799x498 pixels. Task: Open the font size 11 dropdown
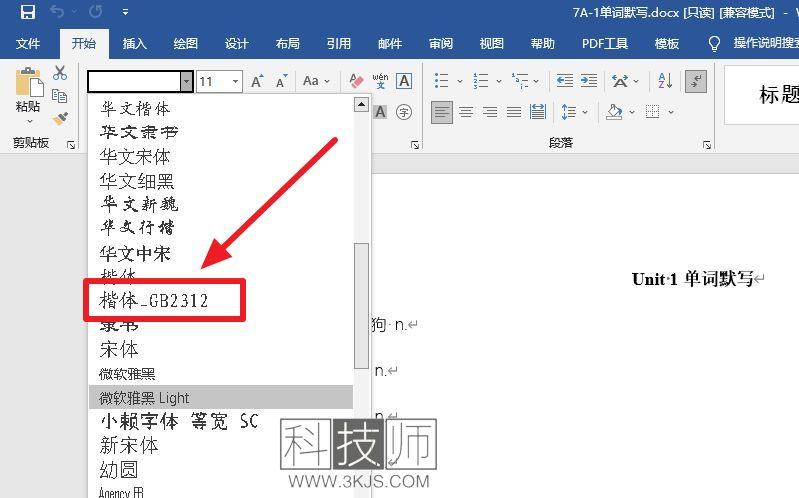pyautogui.click(x=235, y=82)
